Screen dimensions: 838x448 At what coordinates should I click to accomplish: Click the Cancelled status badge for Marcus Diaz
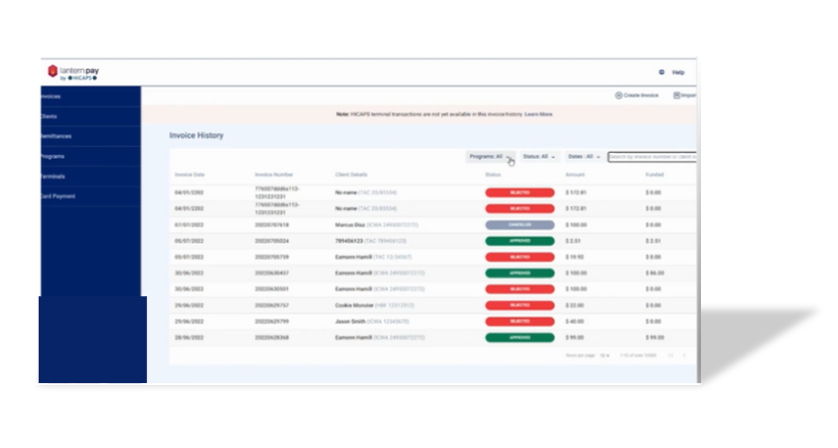519,225
